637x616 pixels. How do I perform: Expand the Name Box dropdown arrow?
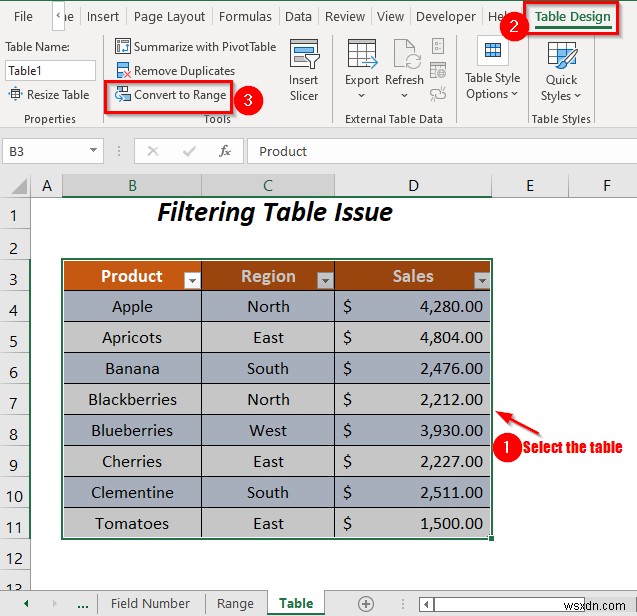click(x=94, y=151)
